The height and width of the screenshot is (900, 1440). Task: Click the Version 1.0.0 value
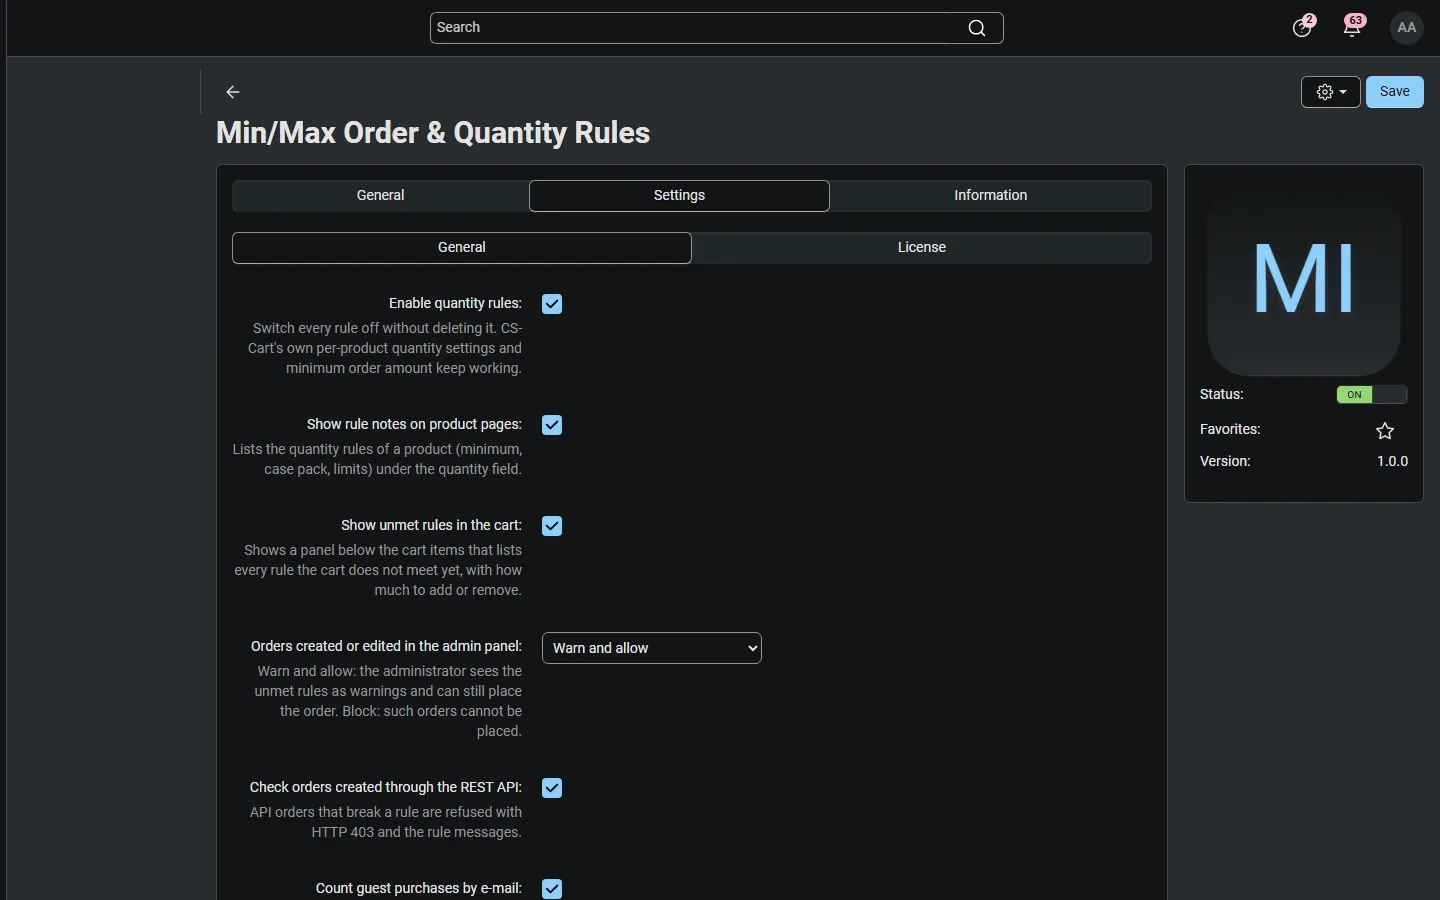click(1392, 461)
